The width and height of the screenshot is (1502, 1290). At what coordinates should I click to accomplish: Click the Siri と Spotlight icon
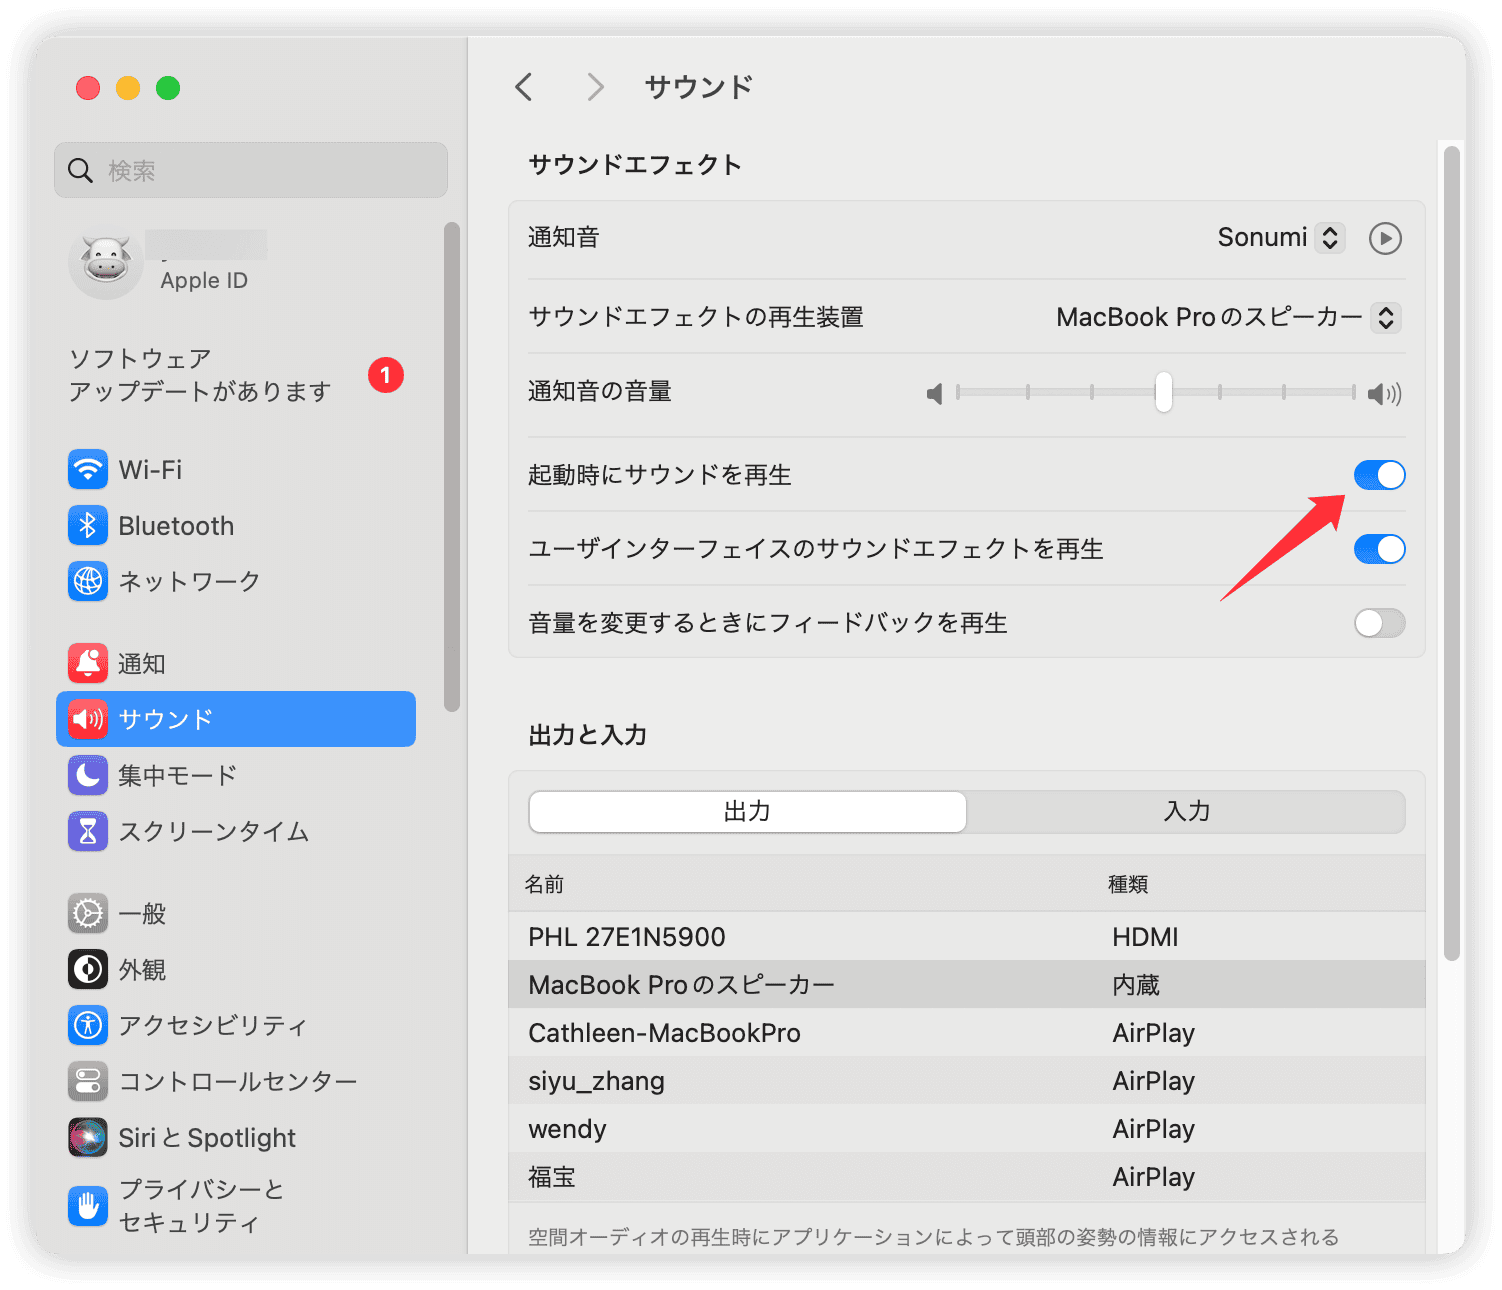[x=88, y=1137]
